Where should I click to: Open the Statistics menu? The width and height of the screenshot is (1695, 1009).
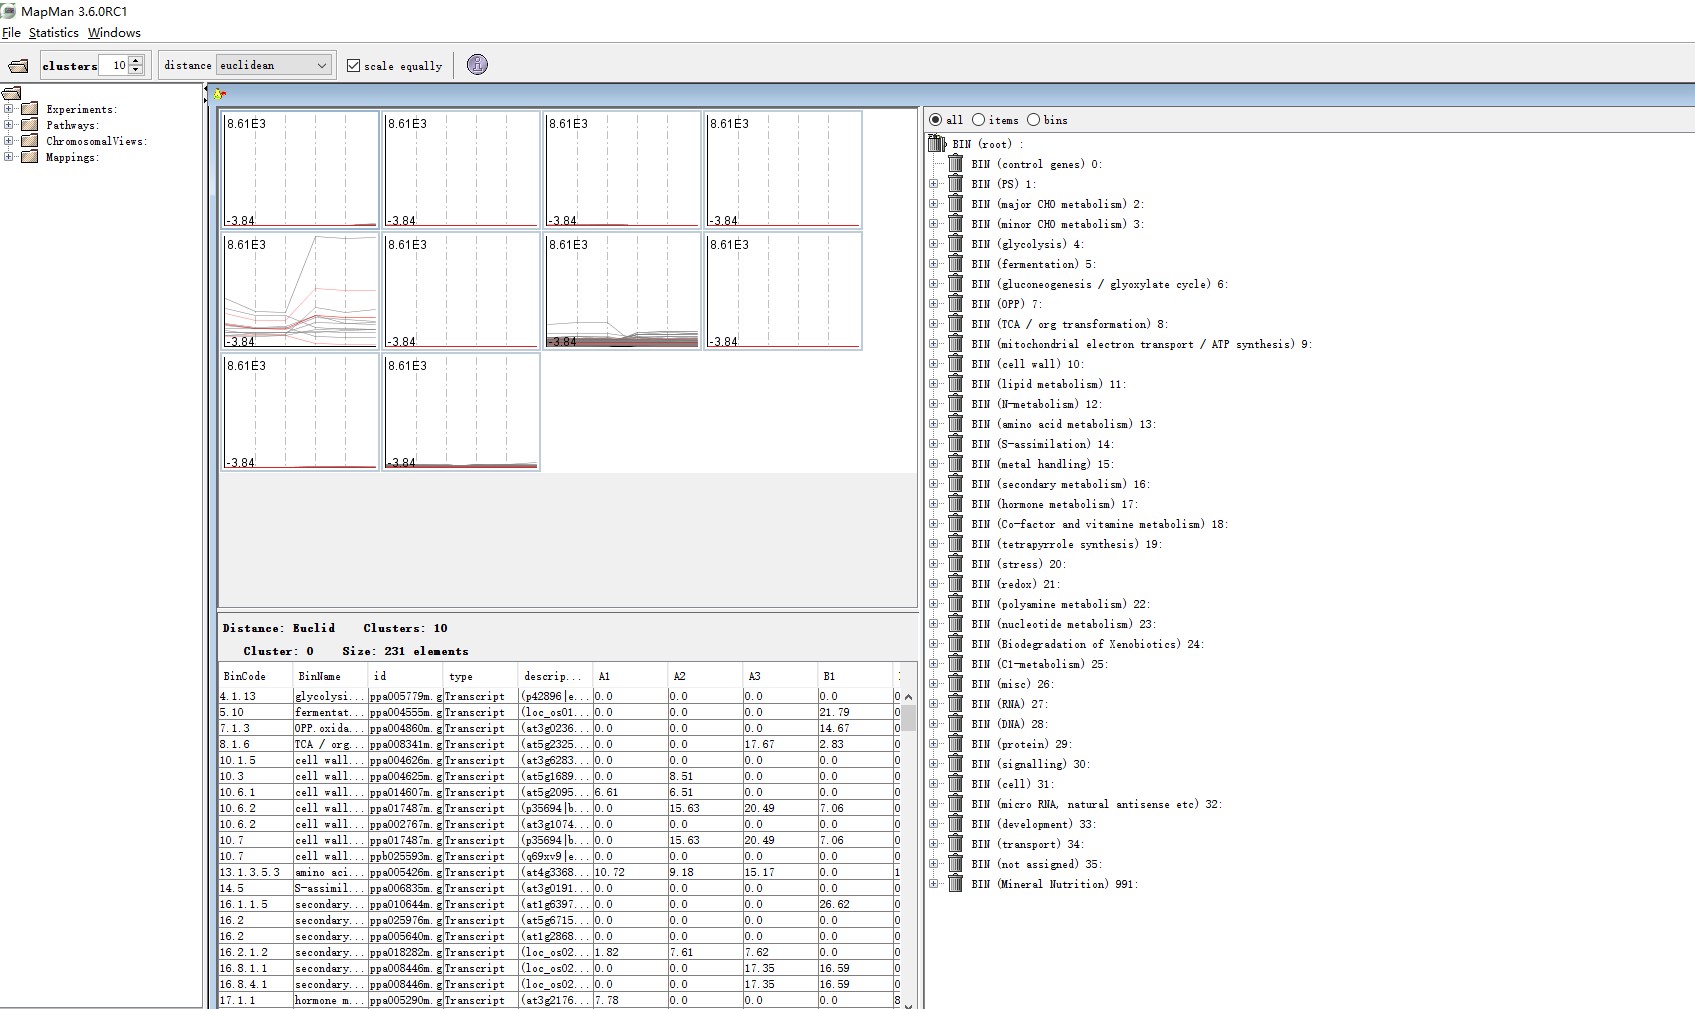(x=53, y=33)
